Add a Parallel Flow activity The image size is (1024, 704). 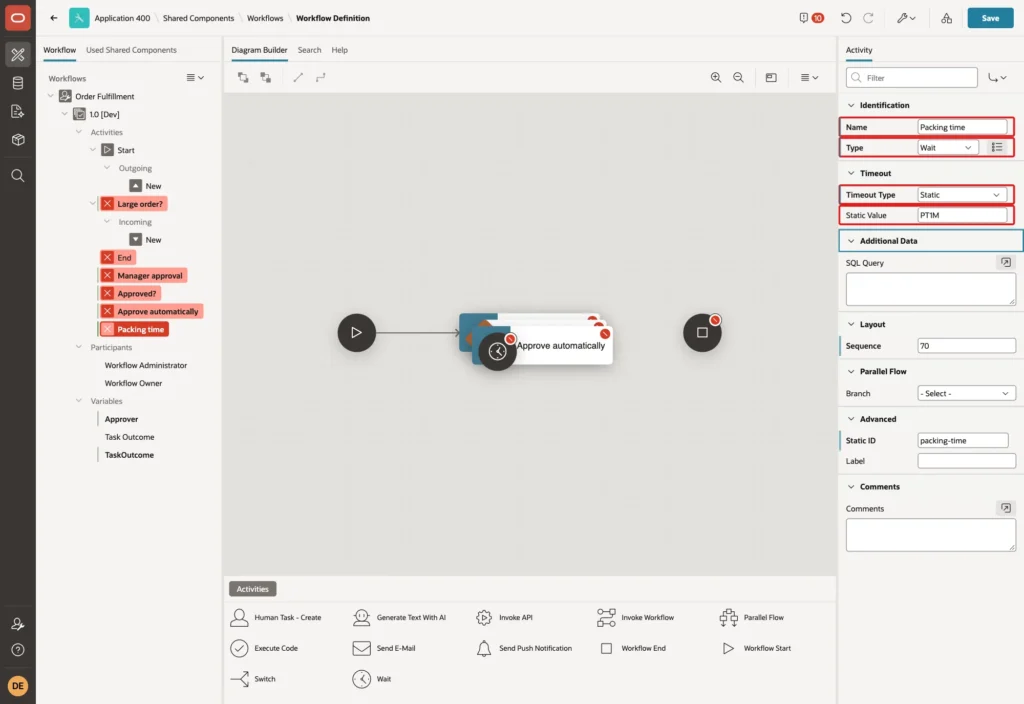pos(751,617)
